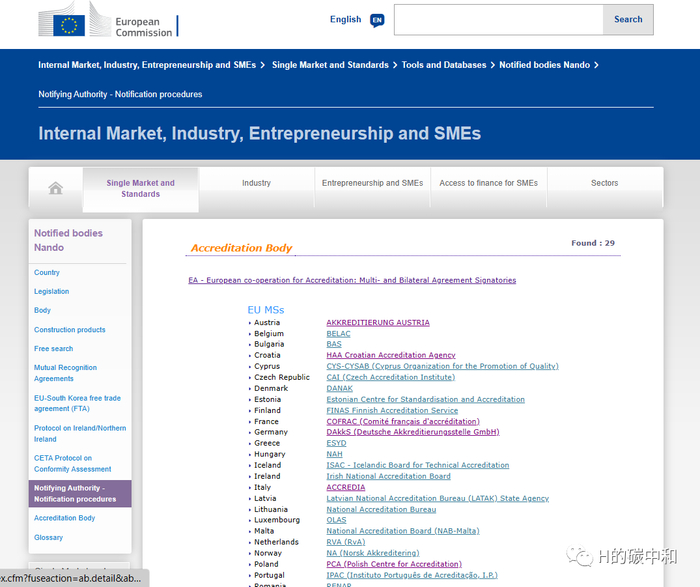Screen dimensions: 700x587
Task: Click inside the search input field
Action: tap(499, 20)
